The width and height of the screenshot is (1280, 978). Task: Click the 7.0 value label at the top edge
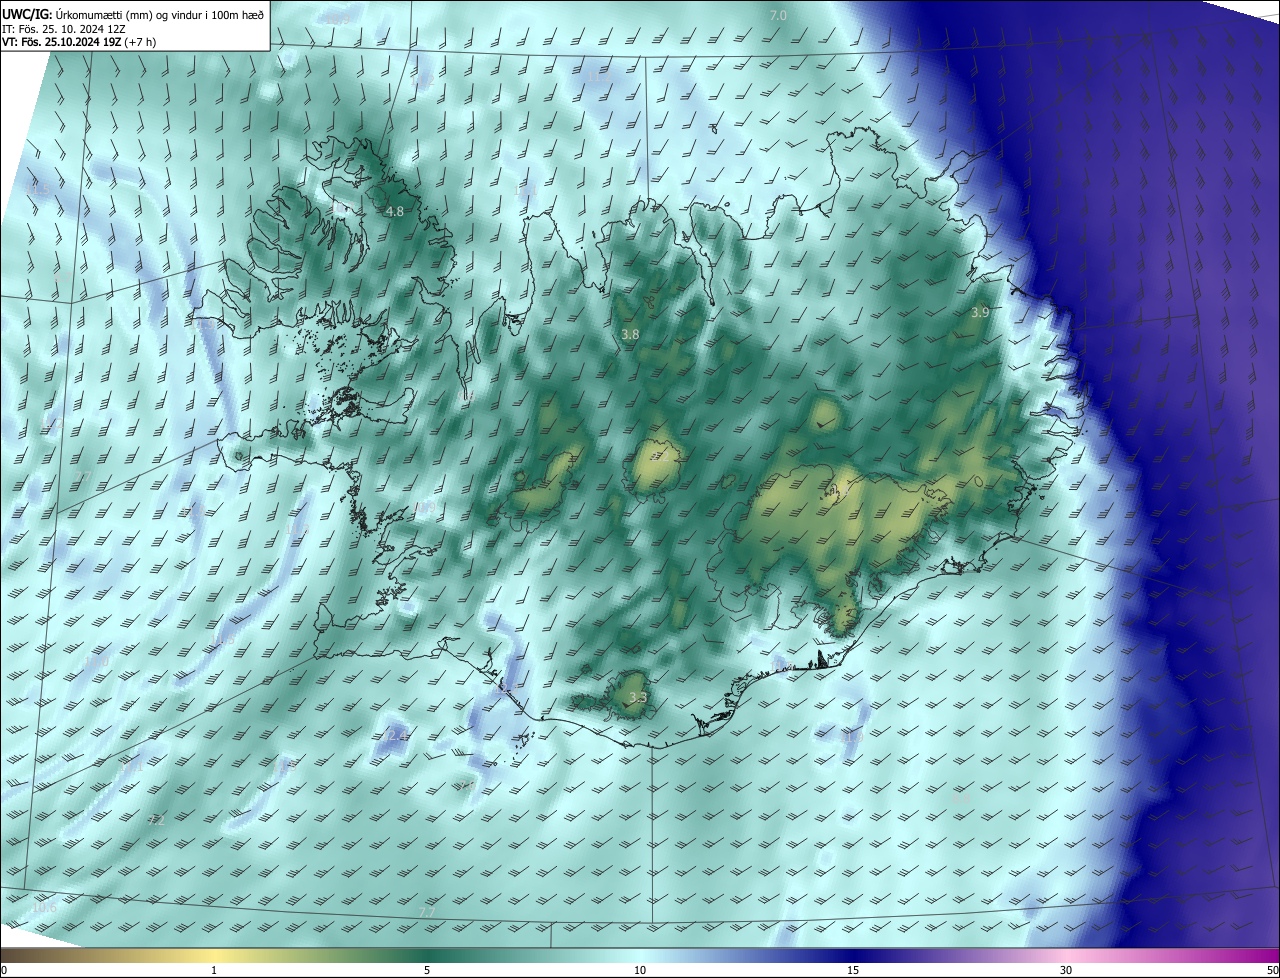(778, 16)
